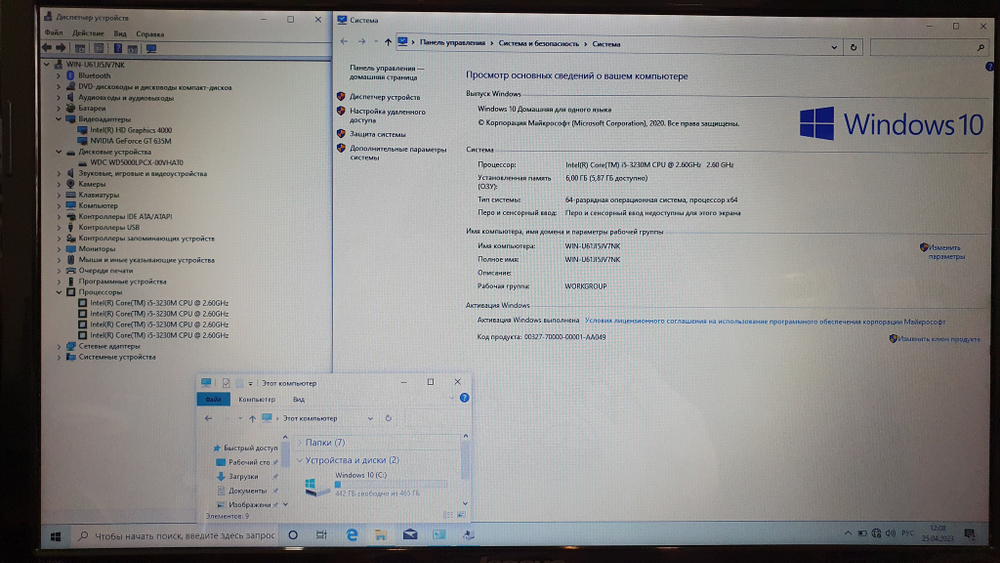Select Контроллеры USB tree item

coord(108,227)
